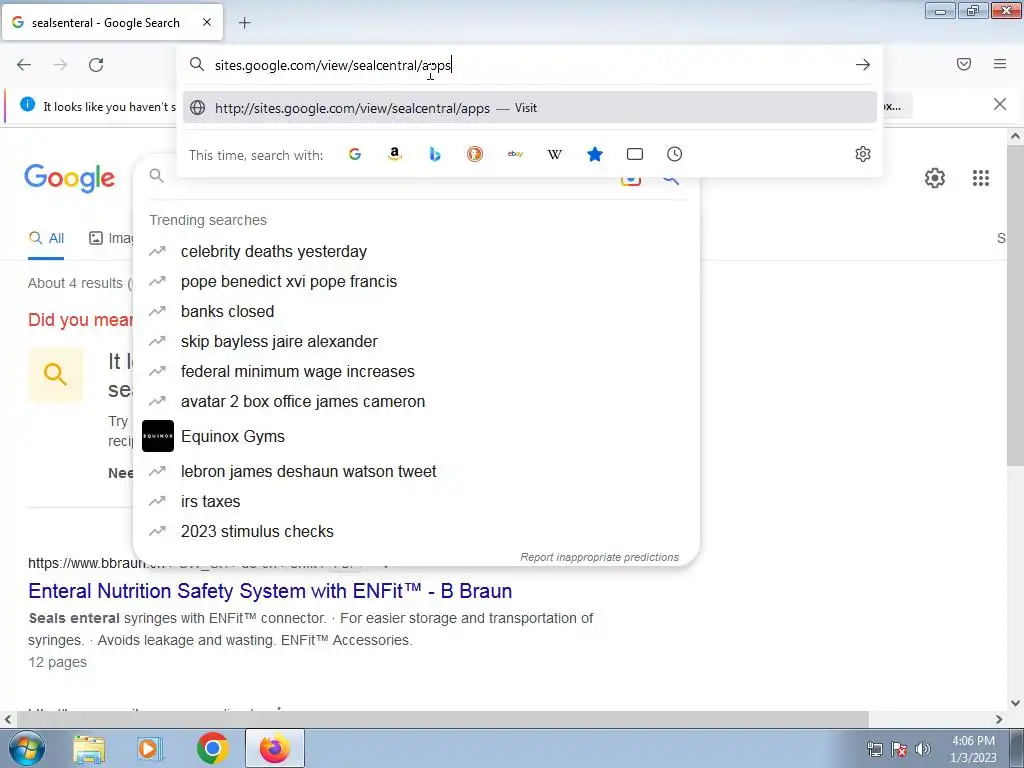Close the sealsenteral Google Search tab
1024x768 pixels.
click(206, 22)
